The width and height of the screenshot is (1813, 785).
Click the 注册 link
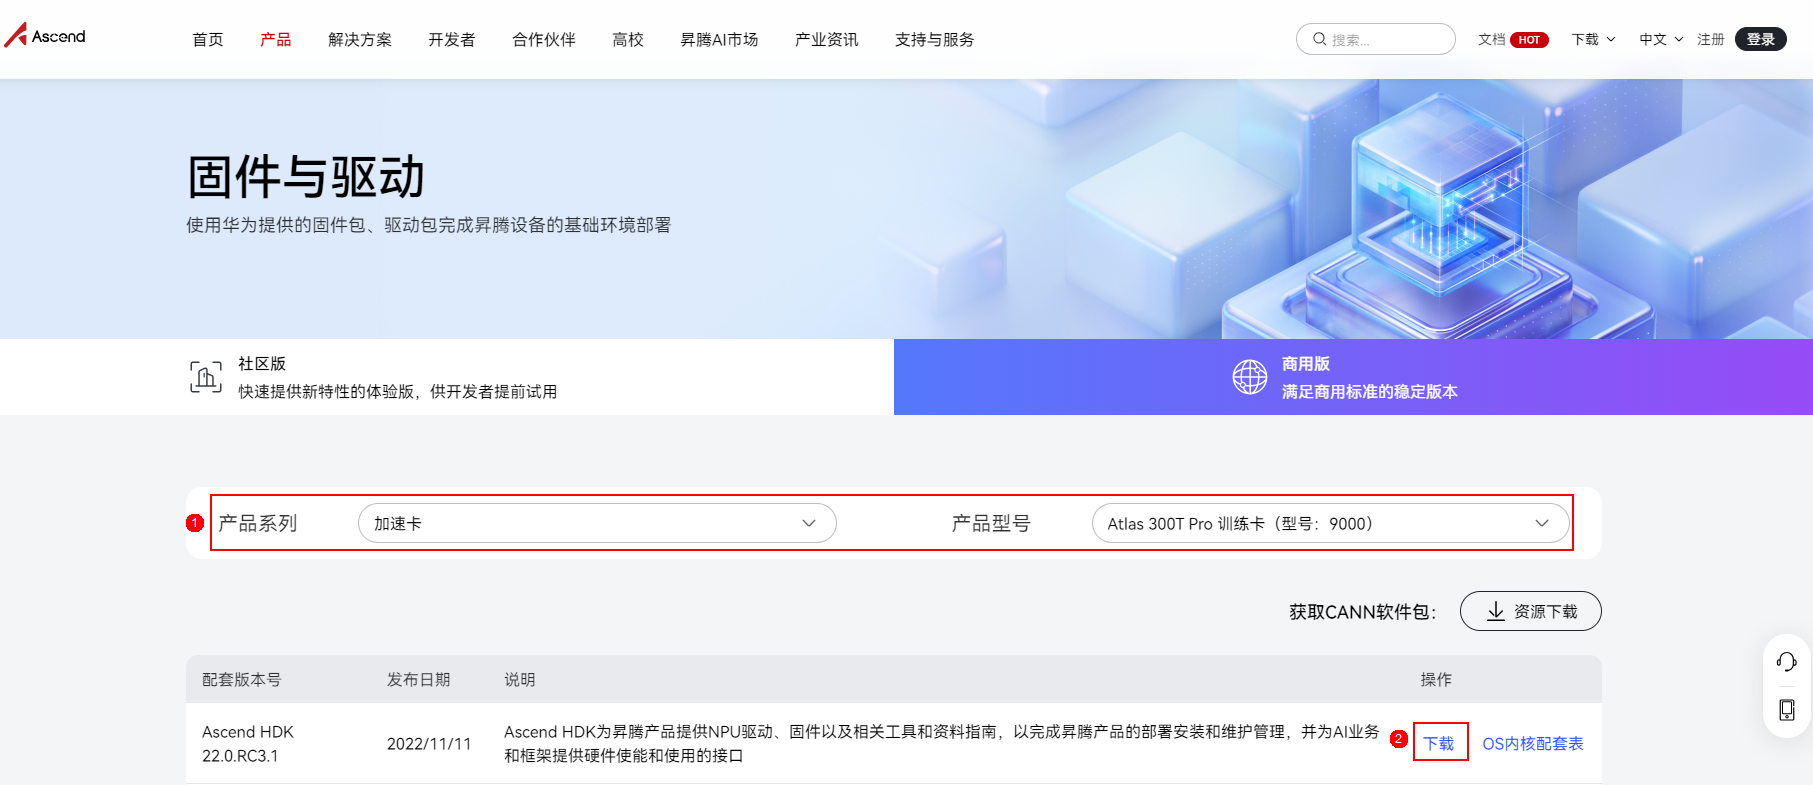point(1711,39)
